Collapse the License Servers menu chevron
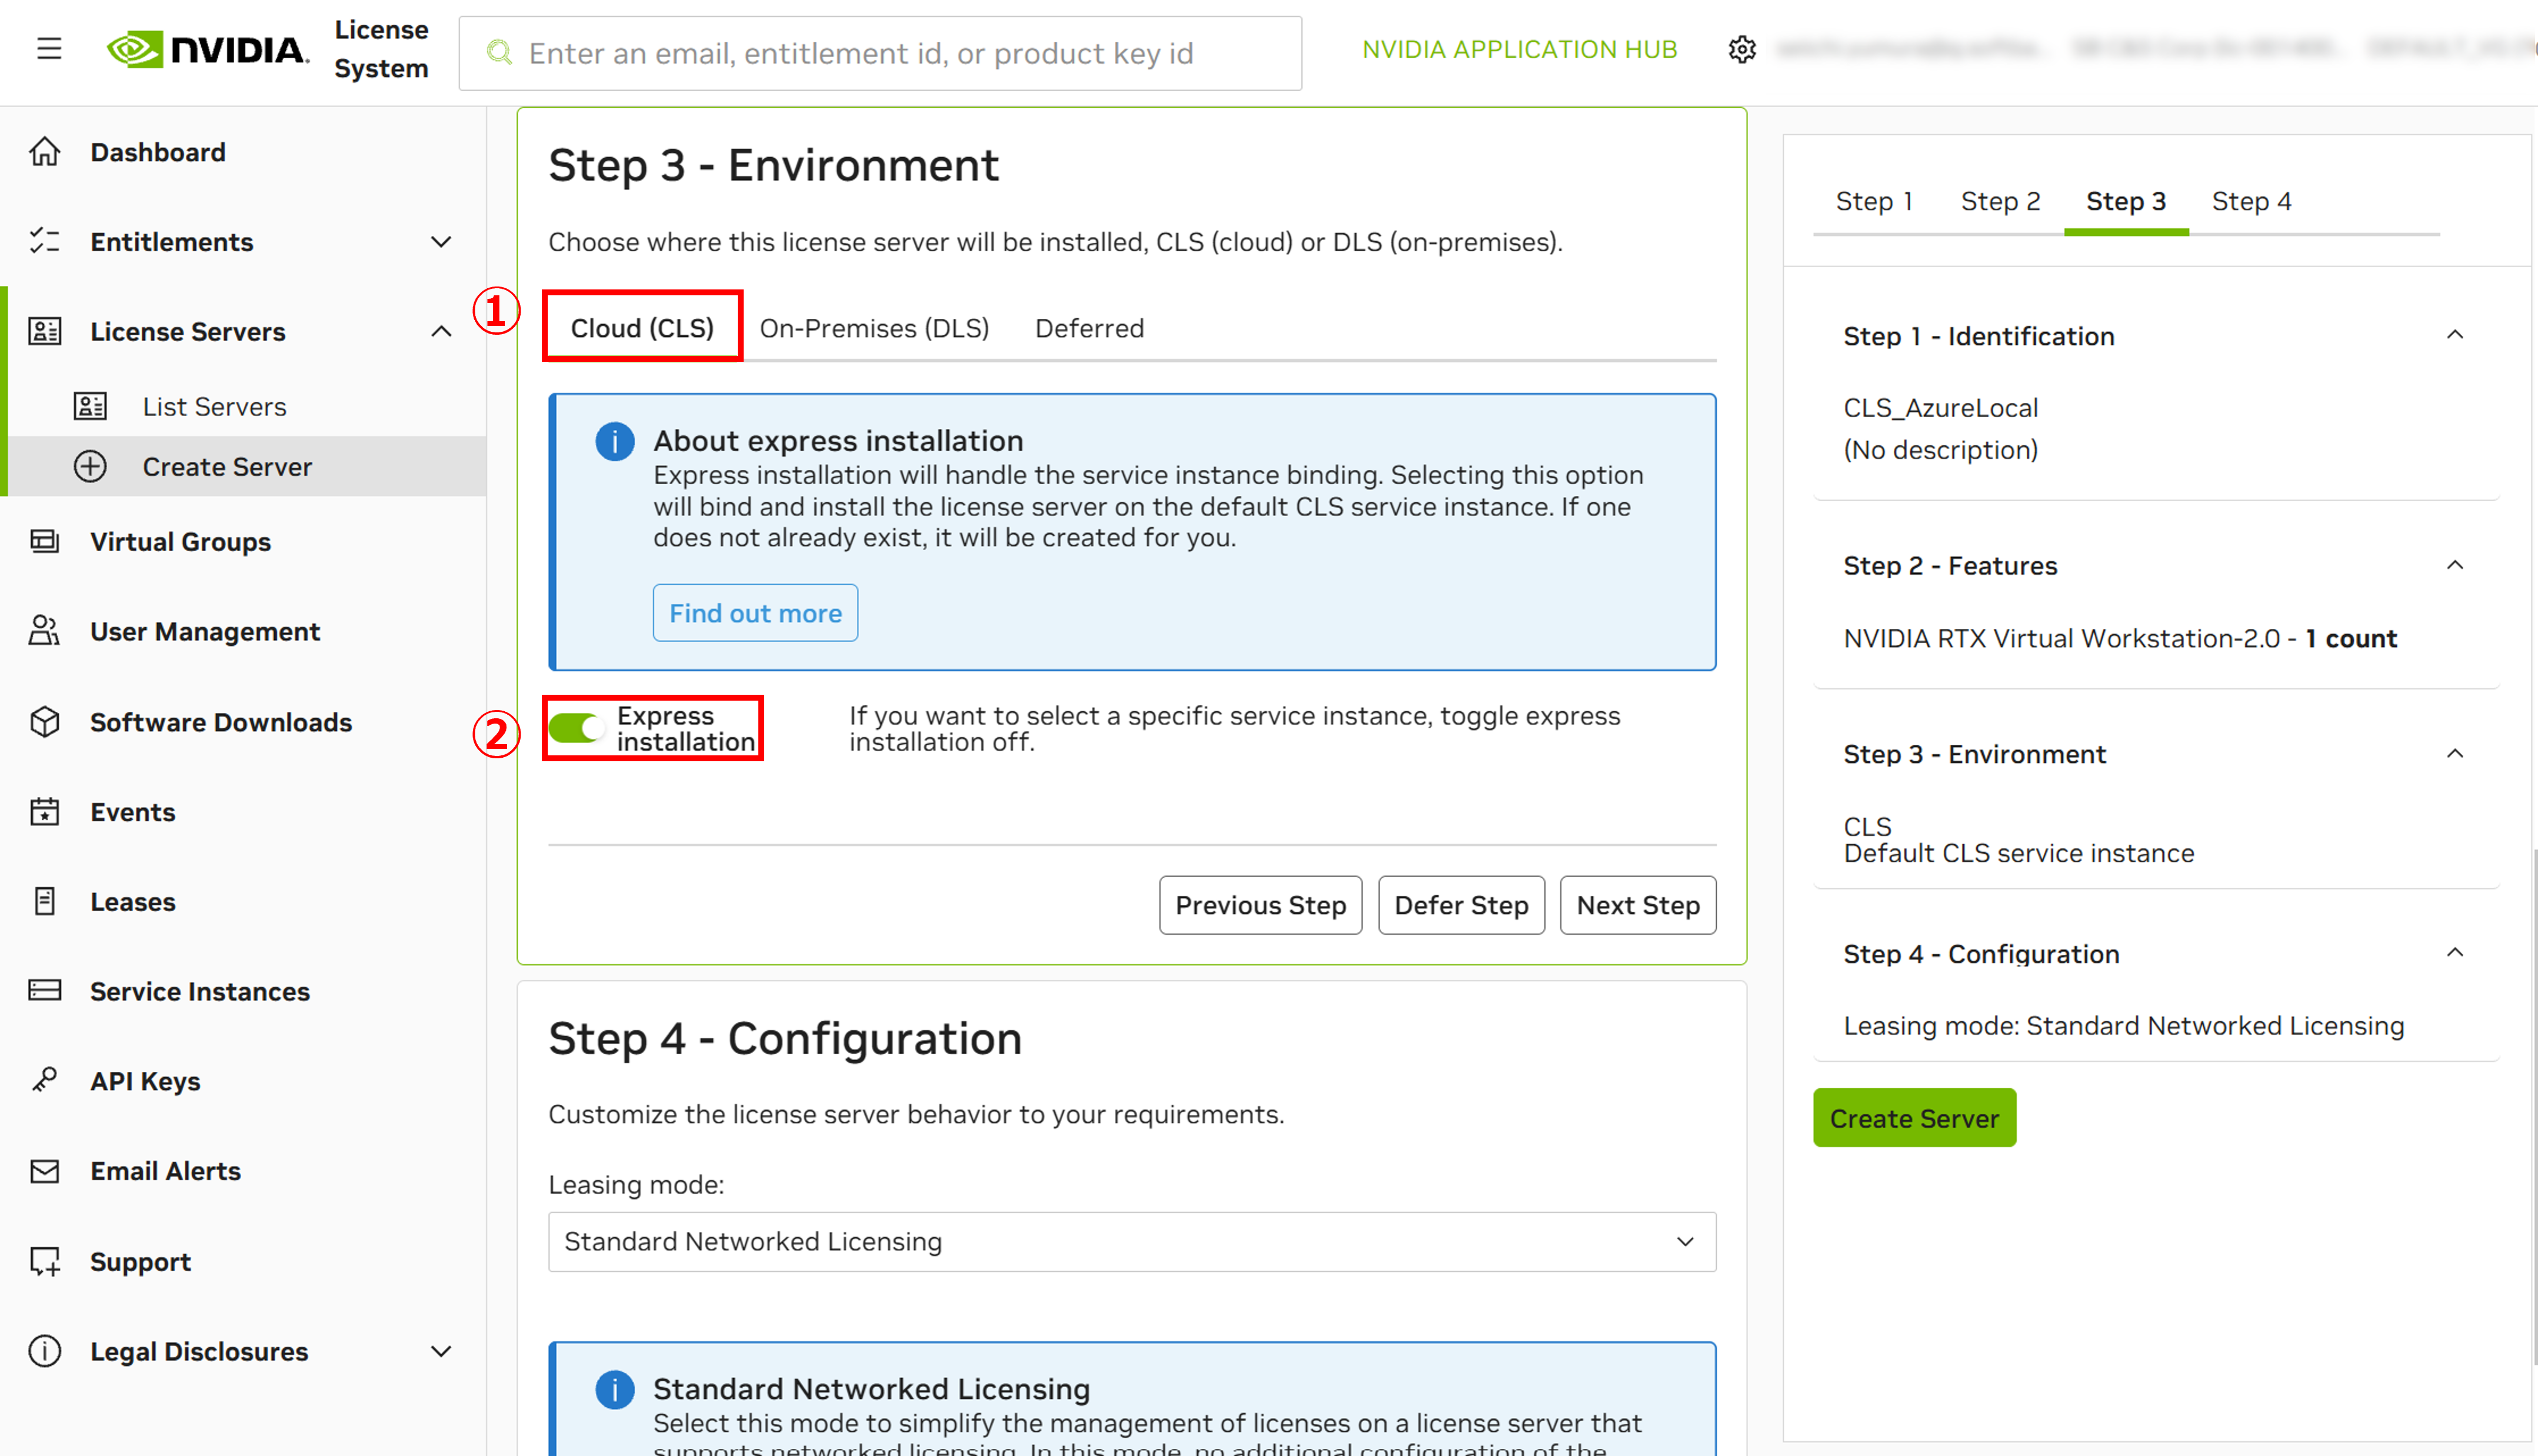 tap(441, 331)
